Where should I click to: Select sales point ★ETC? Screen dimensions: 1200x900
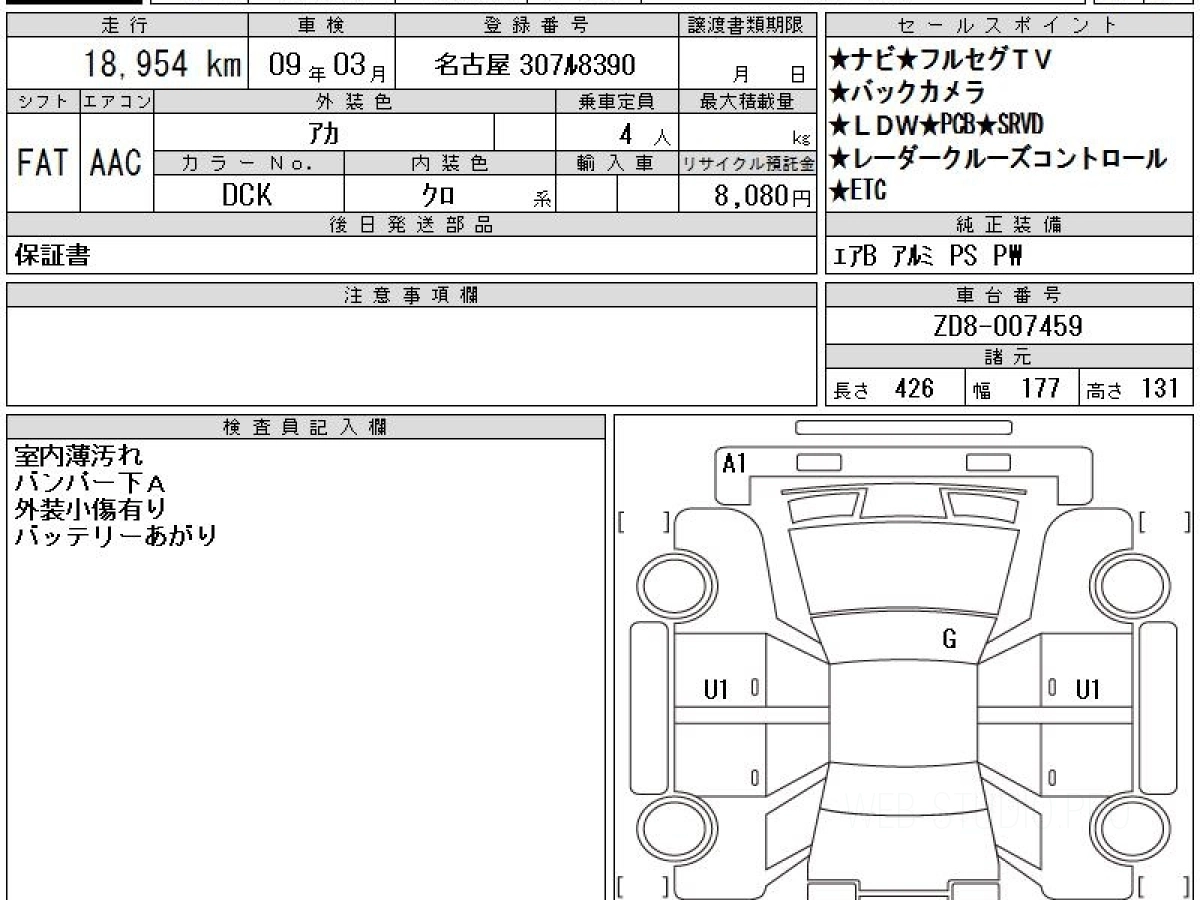[x=858, y=189]
